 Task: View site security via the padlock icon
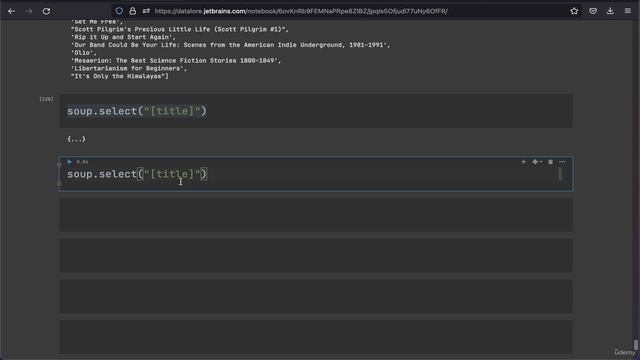(x=133, y=11)
